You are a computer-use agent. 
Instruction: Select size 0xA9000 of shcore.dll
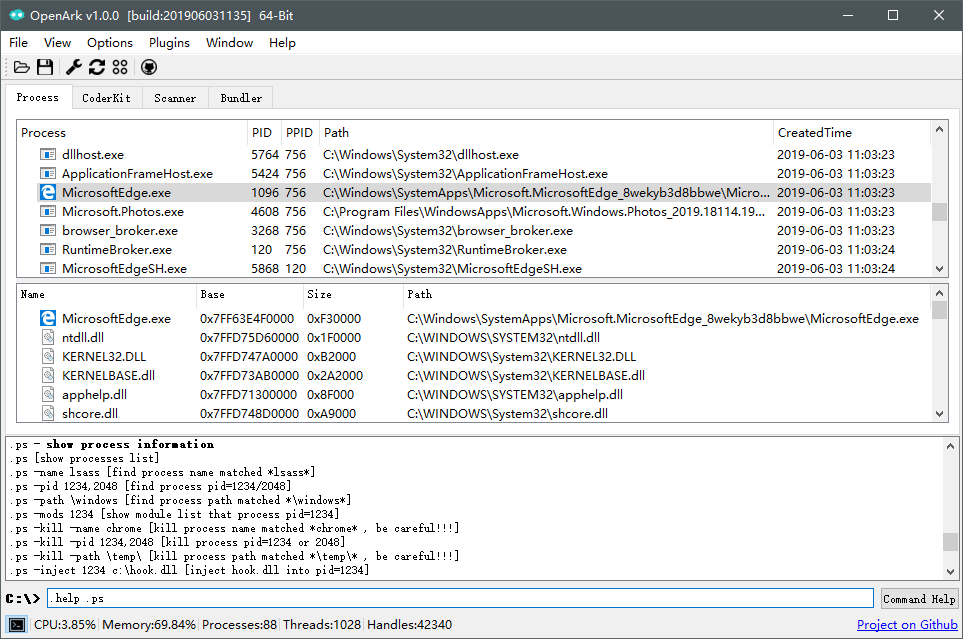click(x=332, y=414)
